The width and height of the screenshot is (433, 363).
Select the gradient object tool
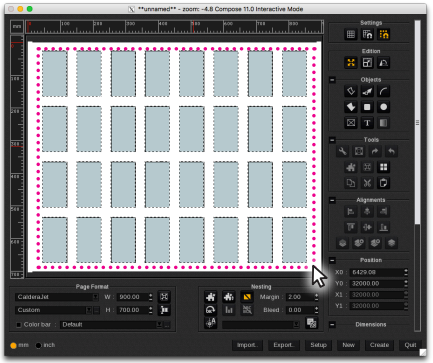(384, 123)
